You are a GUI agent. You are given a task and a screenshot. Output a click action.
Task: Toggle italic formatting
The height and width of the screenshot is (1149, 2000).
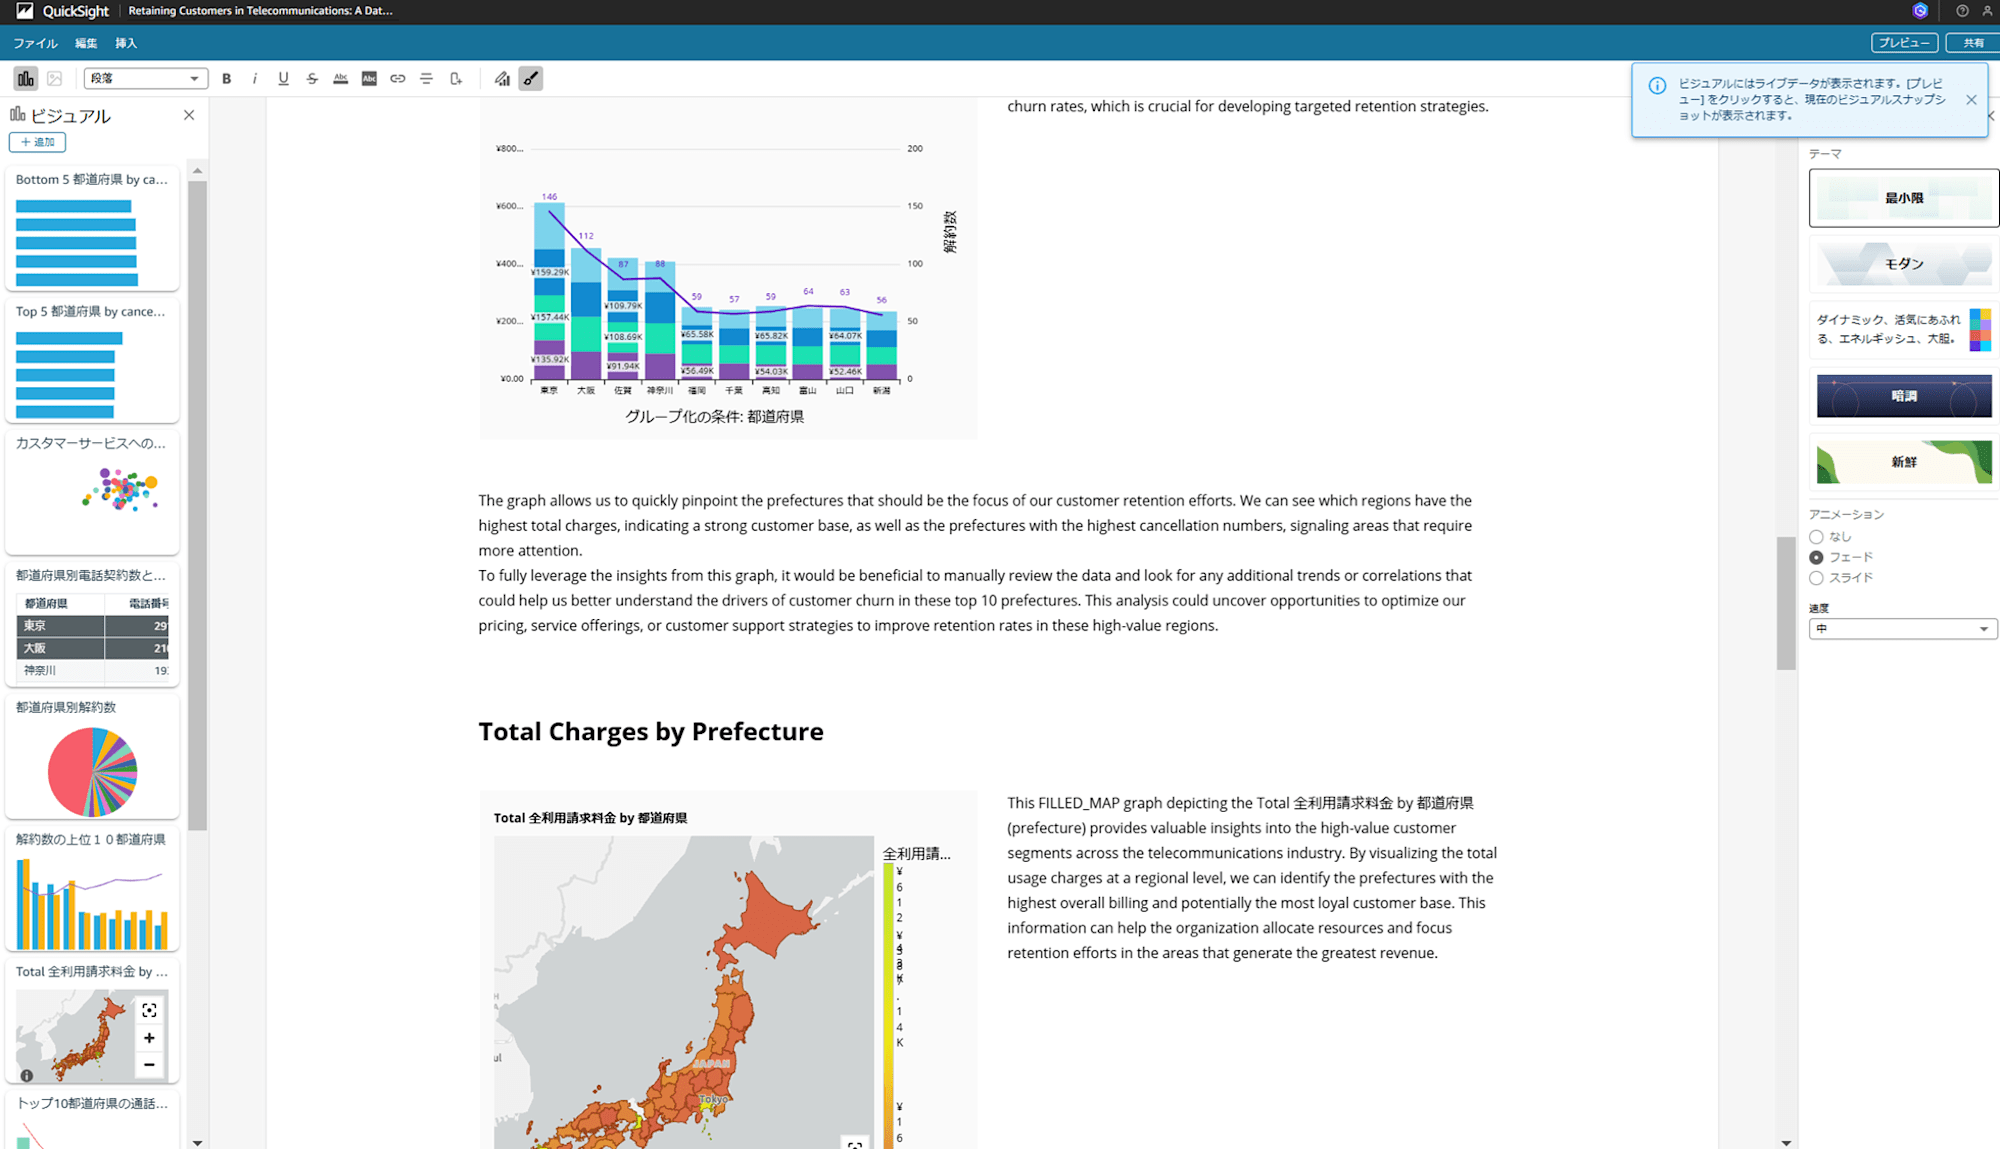click(255, 78)
